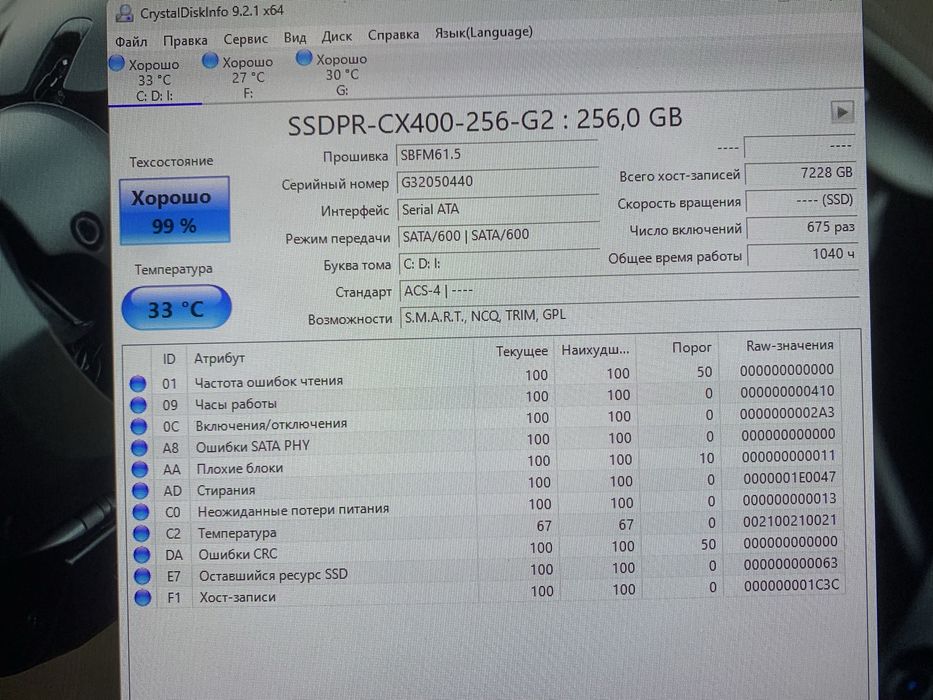Image resolution: width=933 pixels, height=700 pixels.
Task: Click the ID column header
Action: [169, 359]
